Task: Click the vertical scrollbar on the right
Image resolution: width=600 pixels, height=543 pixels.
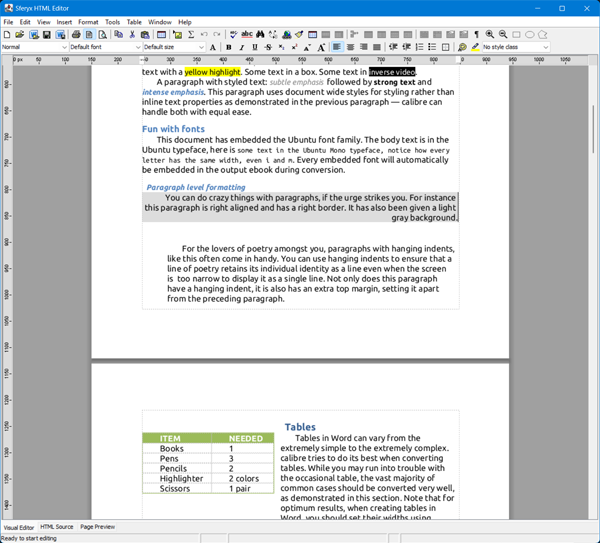Action: point(594,300)
